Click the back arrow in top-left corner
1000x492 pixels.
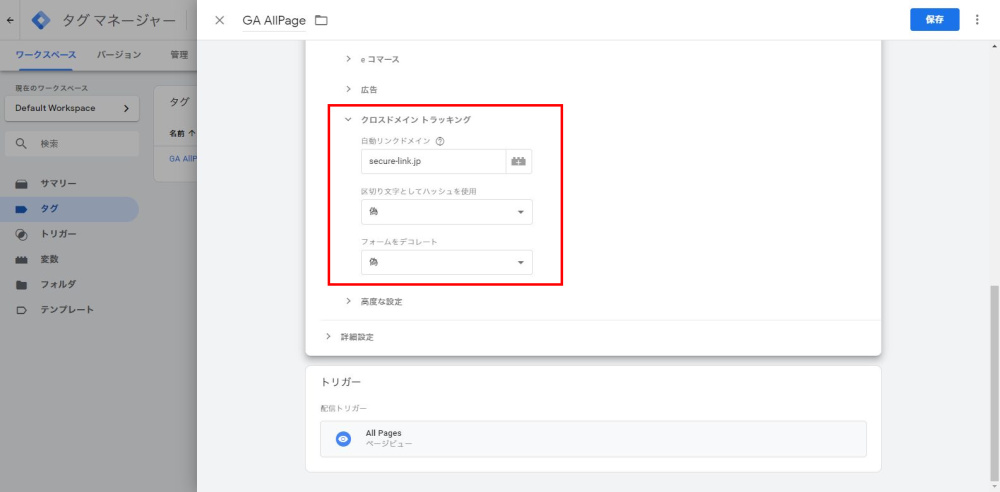11,20
